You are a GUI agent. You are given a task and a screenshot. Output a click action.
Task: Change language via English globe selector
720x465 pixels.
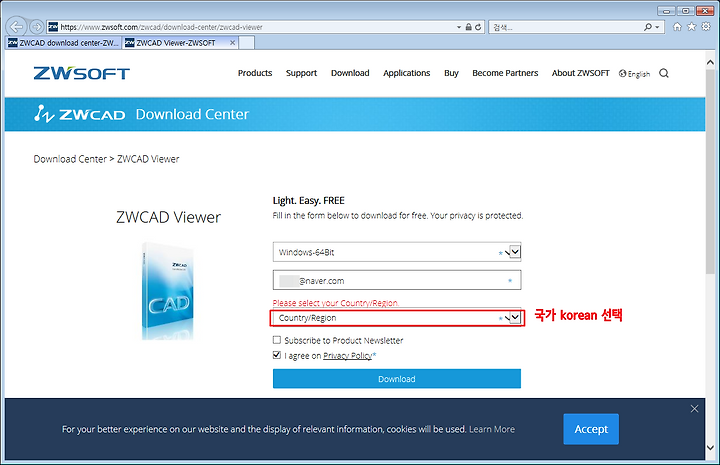point(634,74)
